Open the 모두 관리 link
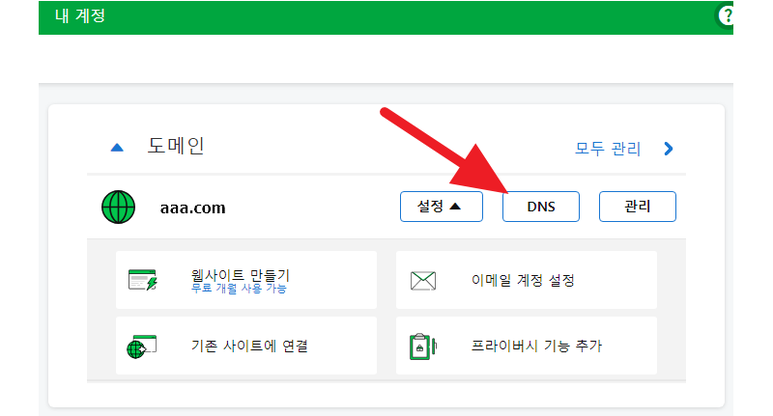Image resolution: width=773 pixels, height=416 pixels. [x=607, y=149]
